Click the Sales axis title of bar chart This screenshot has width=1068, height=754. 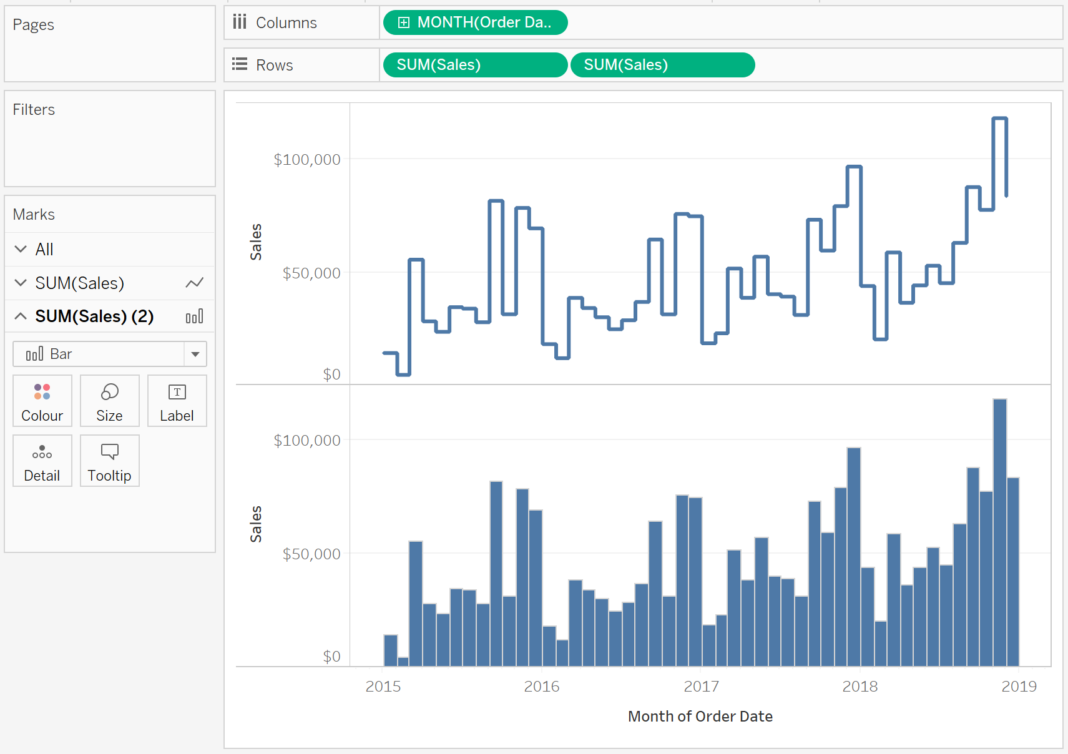pyautogui.click(x=255, y=524)
